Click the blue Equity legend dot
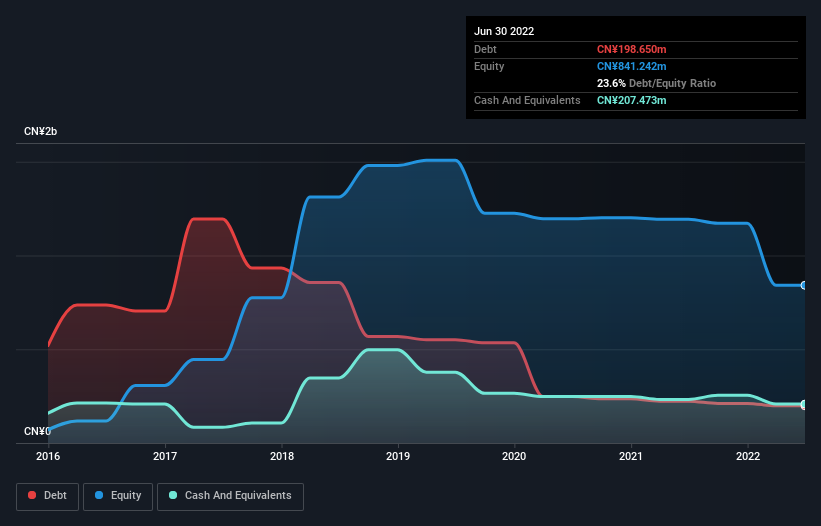Image resolution: width=821 pixels, height=526 pixels. pyautogui.click(x=99, y=495)
